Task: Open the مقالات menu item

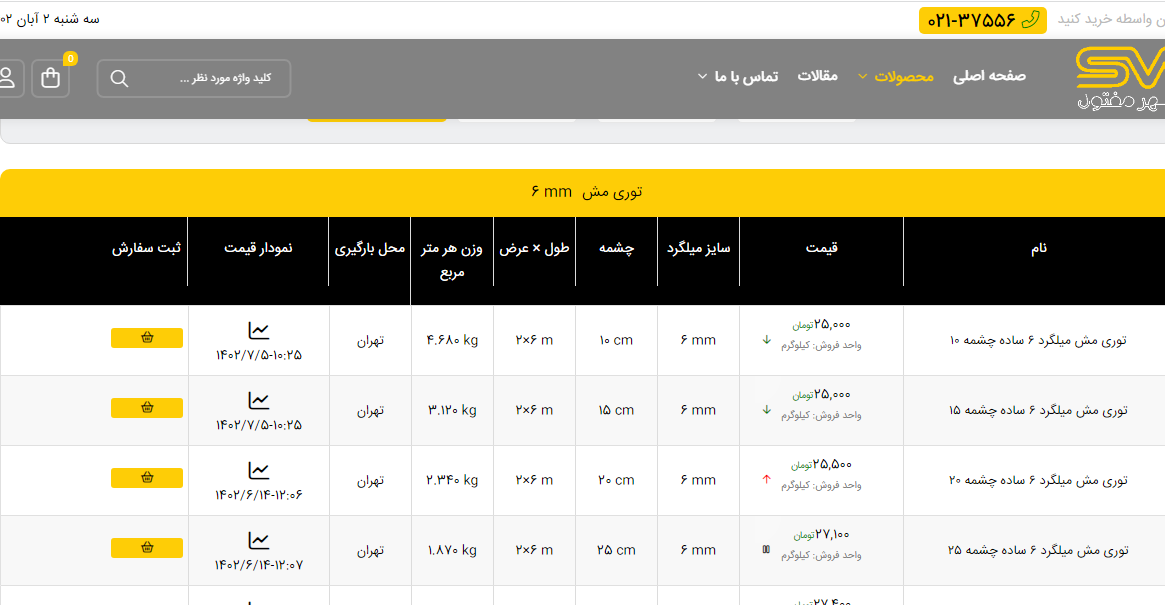Action: (x=817, y=76)
